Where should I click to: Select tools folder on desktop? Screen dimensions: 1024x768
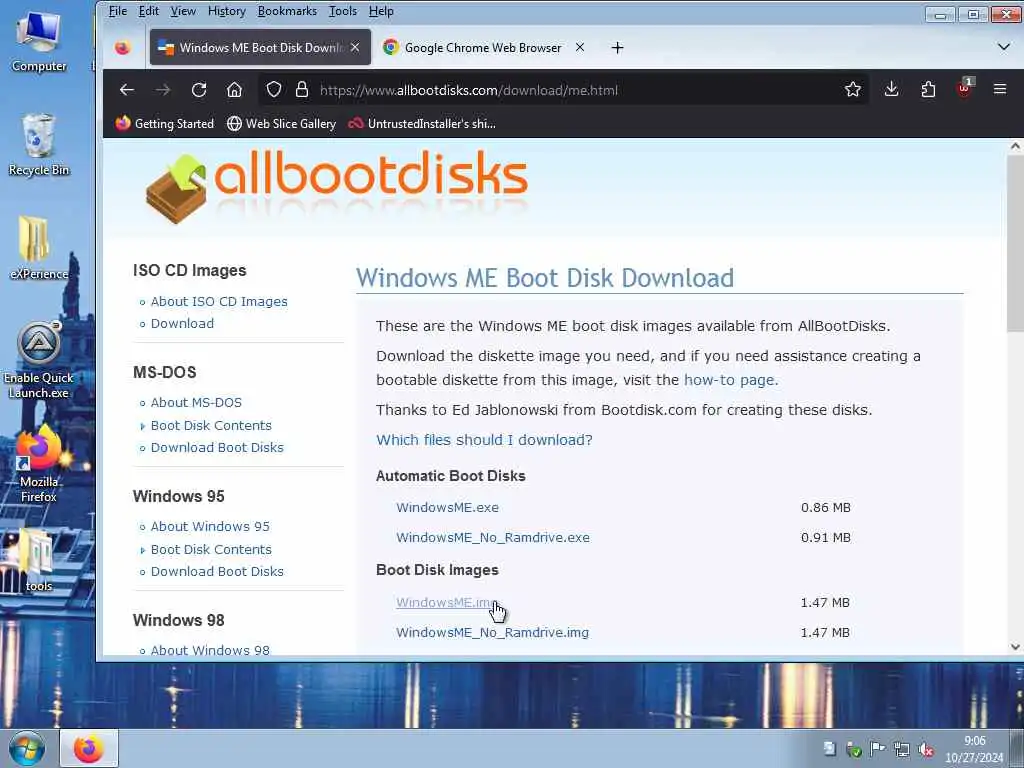39,560
